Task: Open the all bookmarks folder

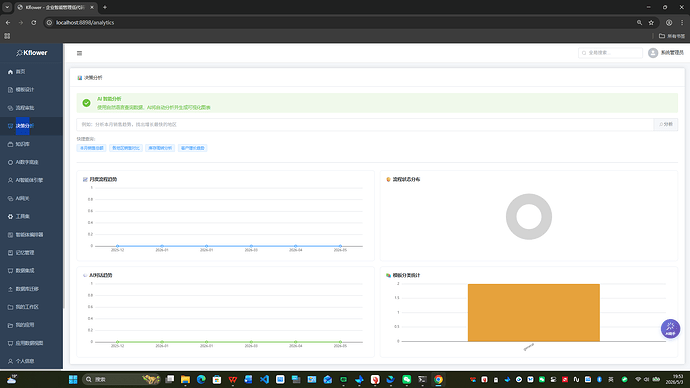Action: (672, 36)
